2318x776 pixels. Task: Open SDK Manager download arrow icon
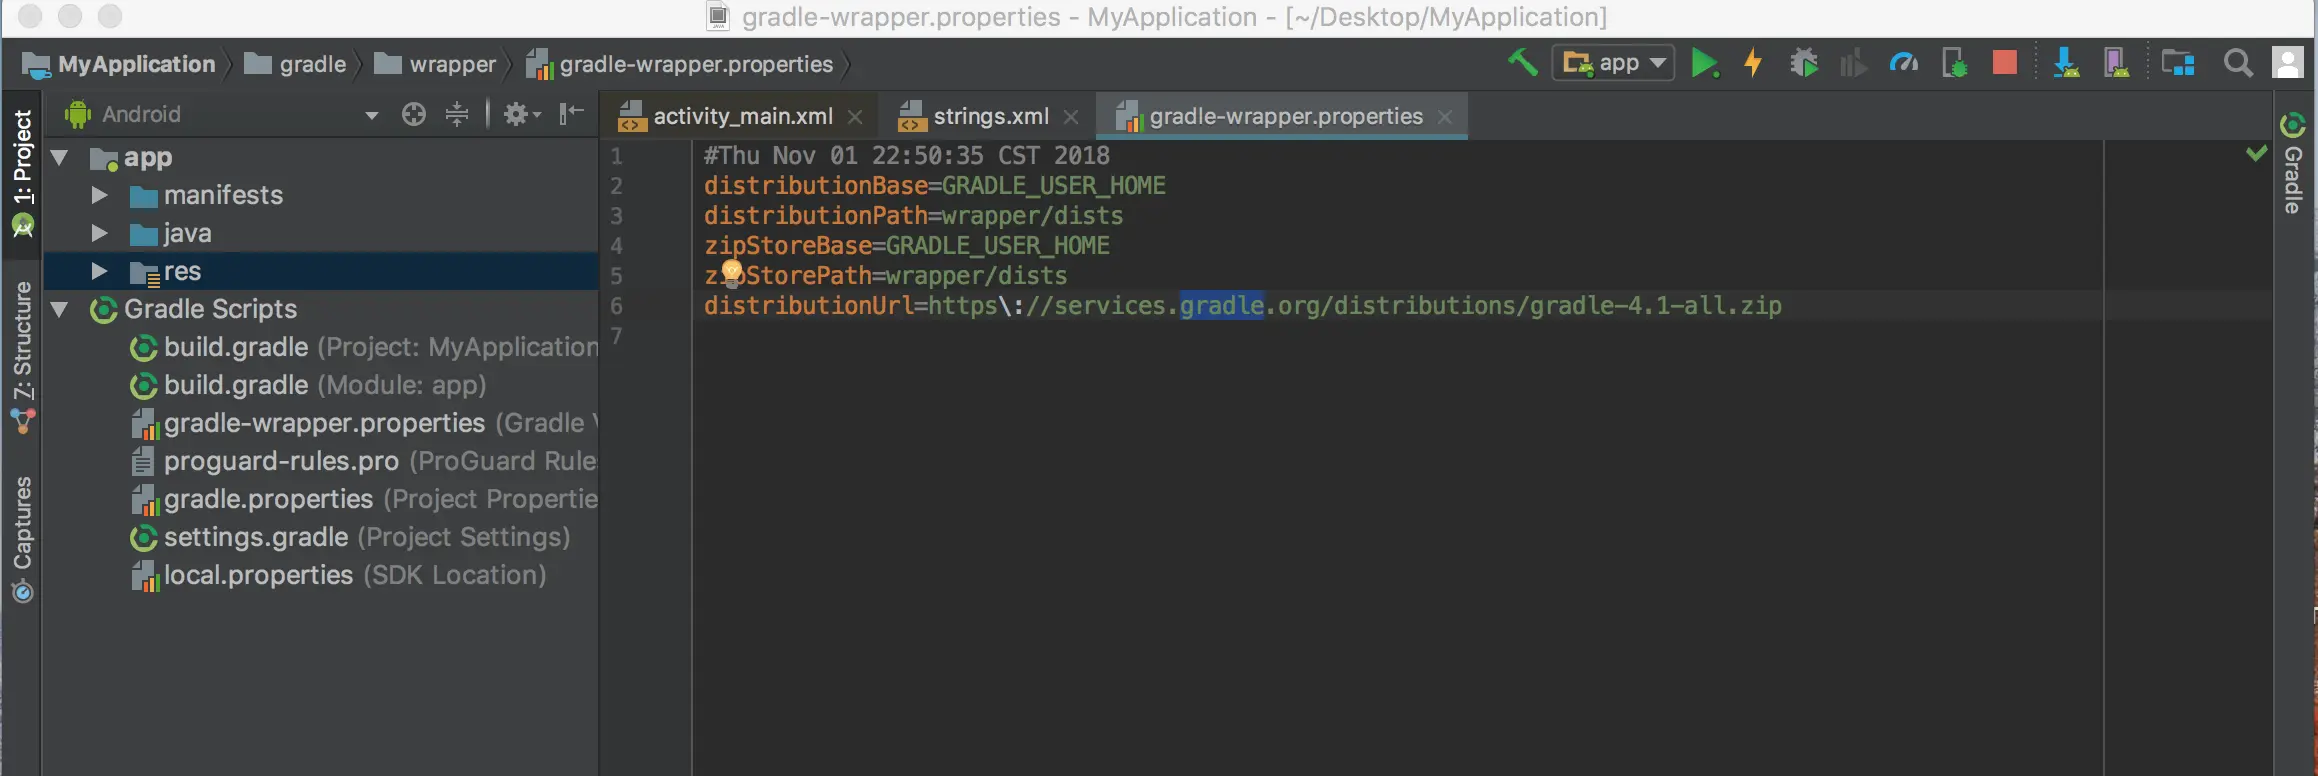point(2065,63)
